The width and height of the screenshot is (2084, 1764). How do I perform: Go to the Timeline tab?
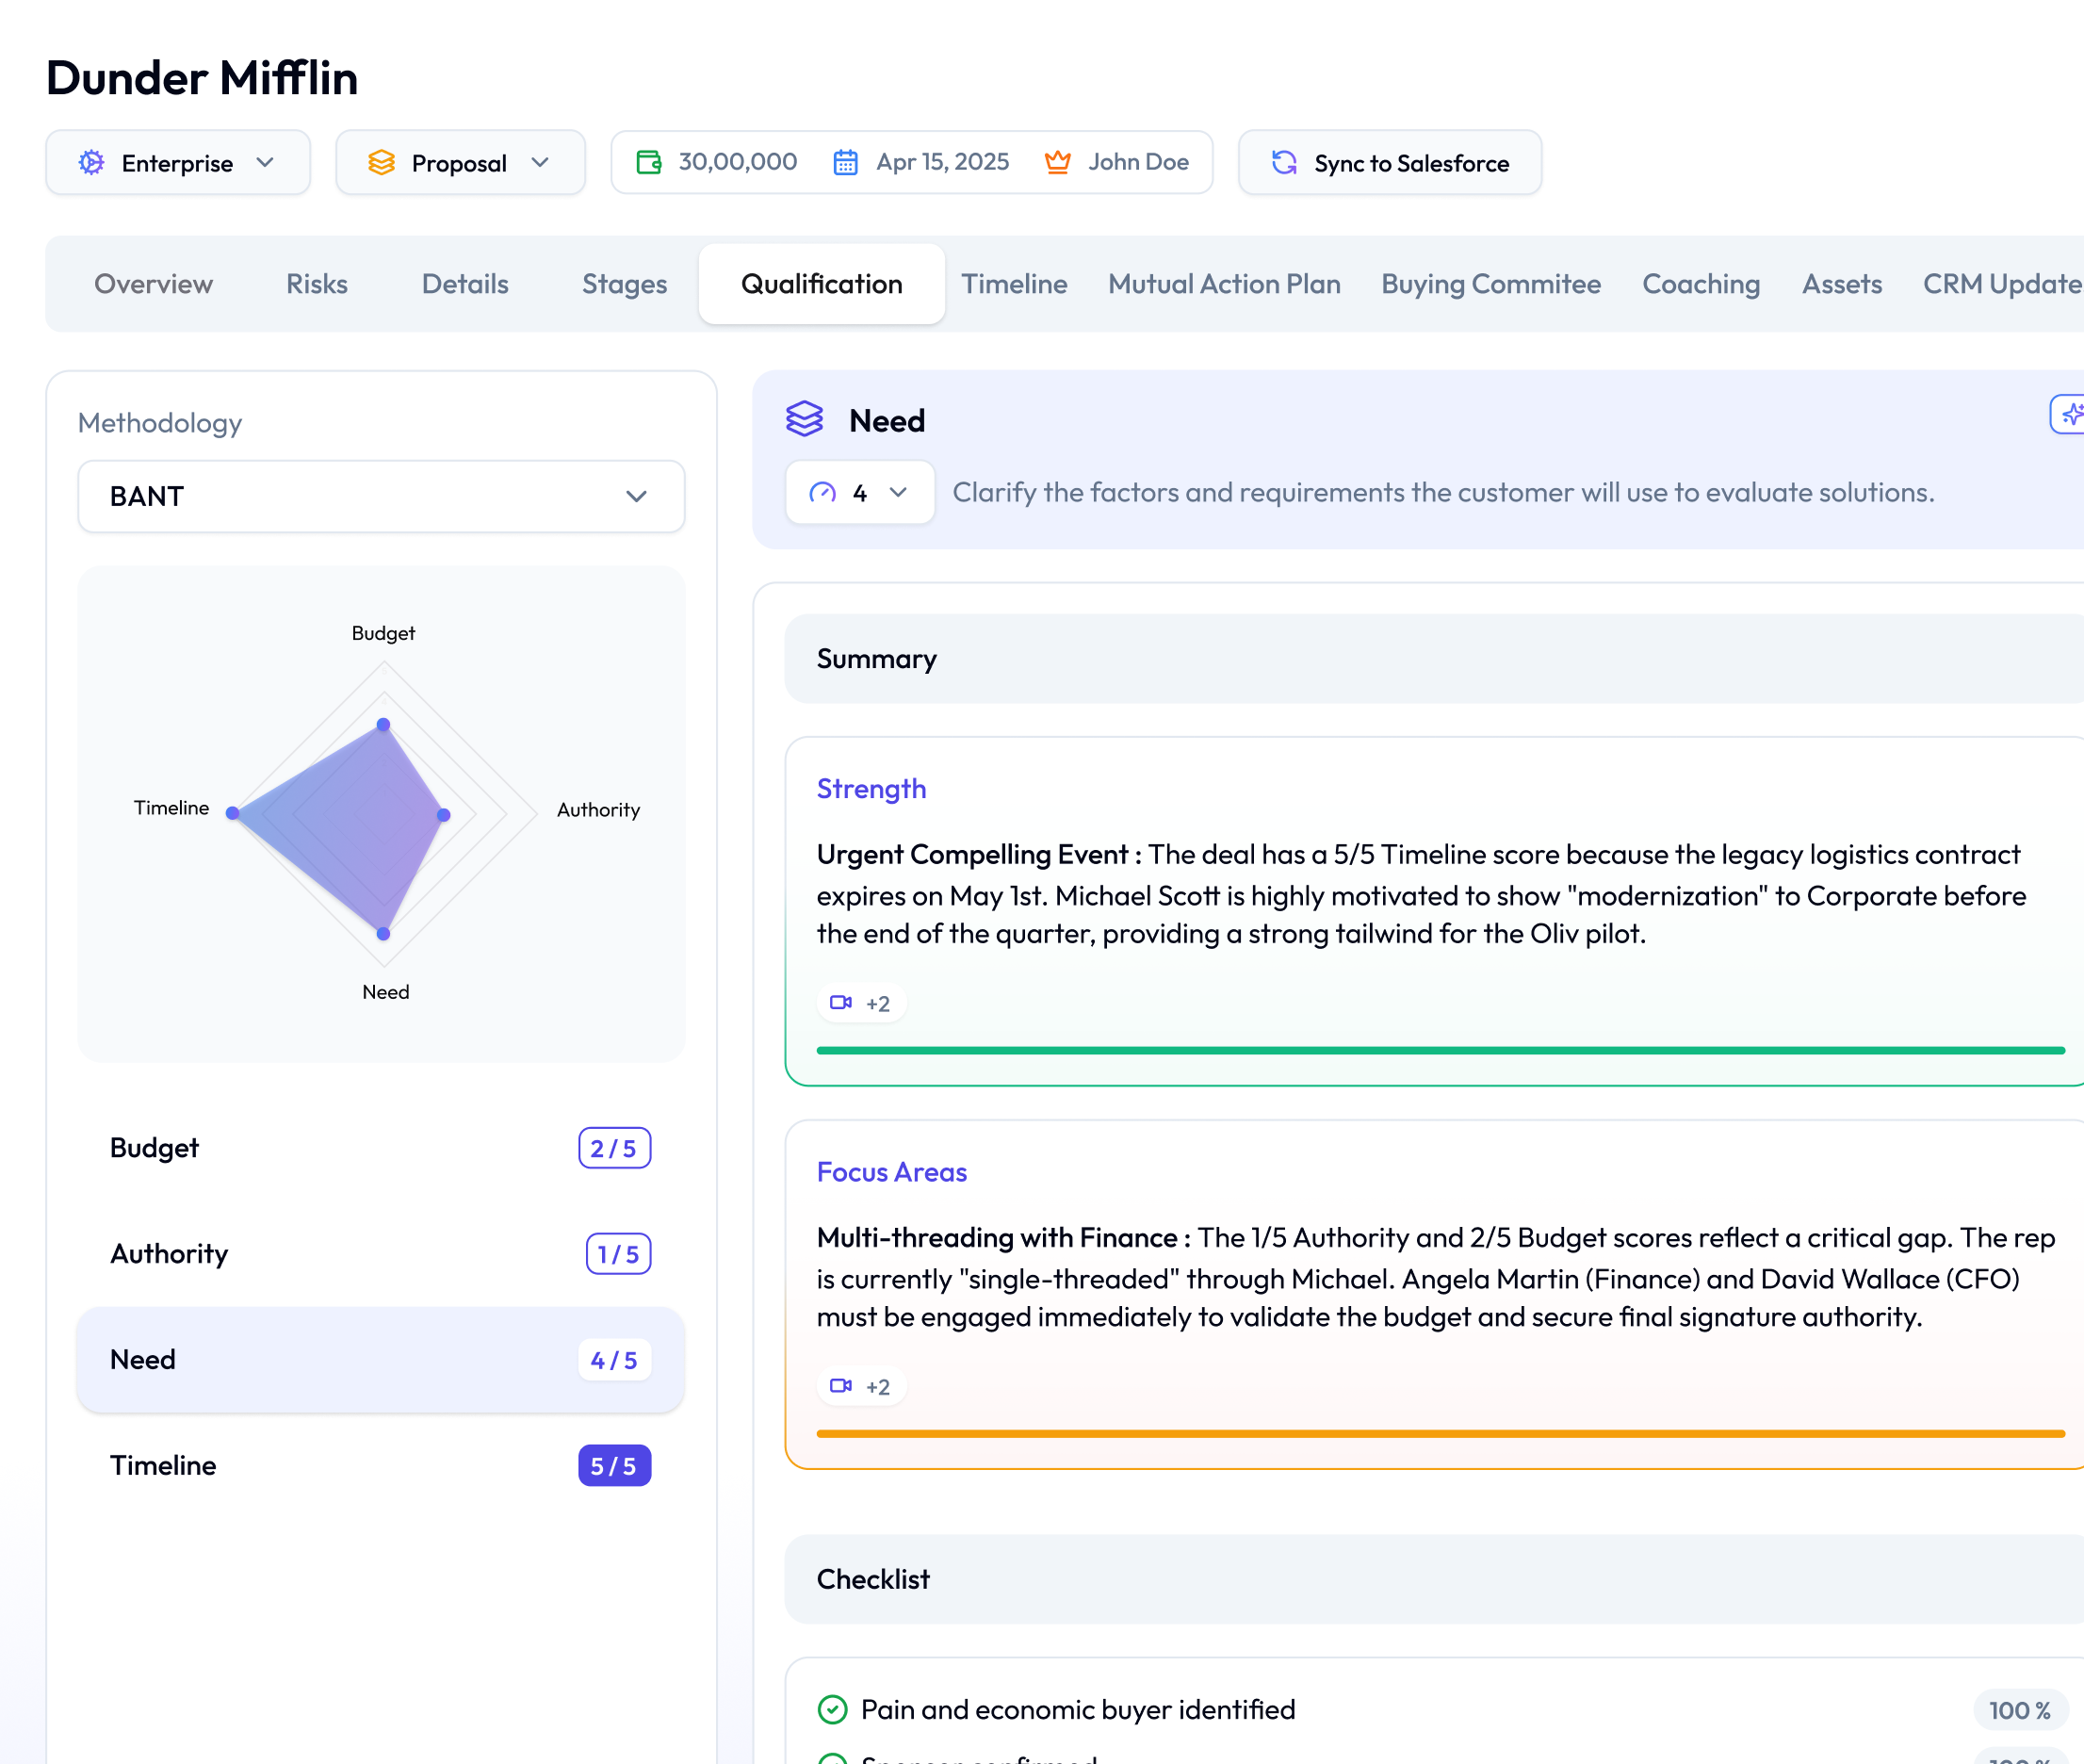tap(1014, 284)
